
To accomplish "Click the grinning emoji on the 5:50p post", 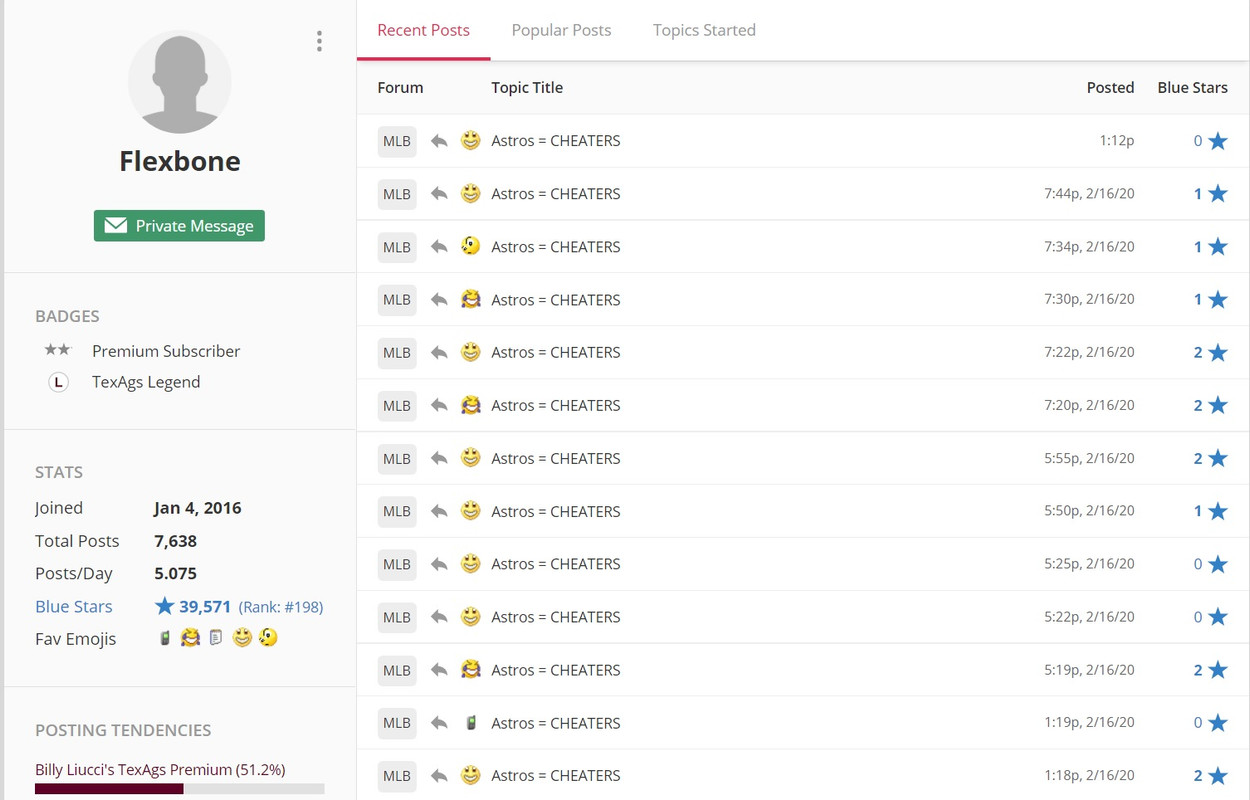I will coord(471,510).
